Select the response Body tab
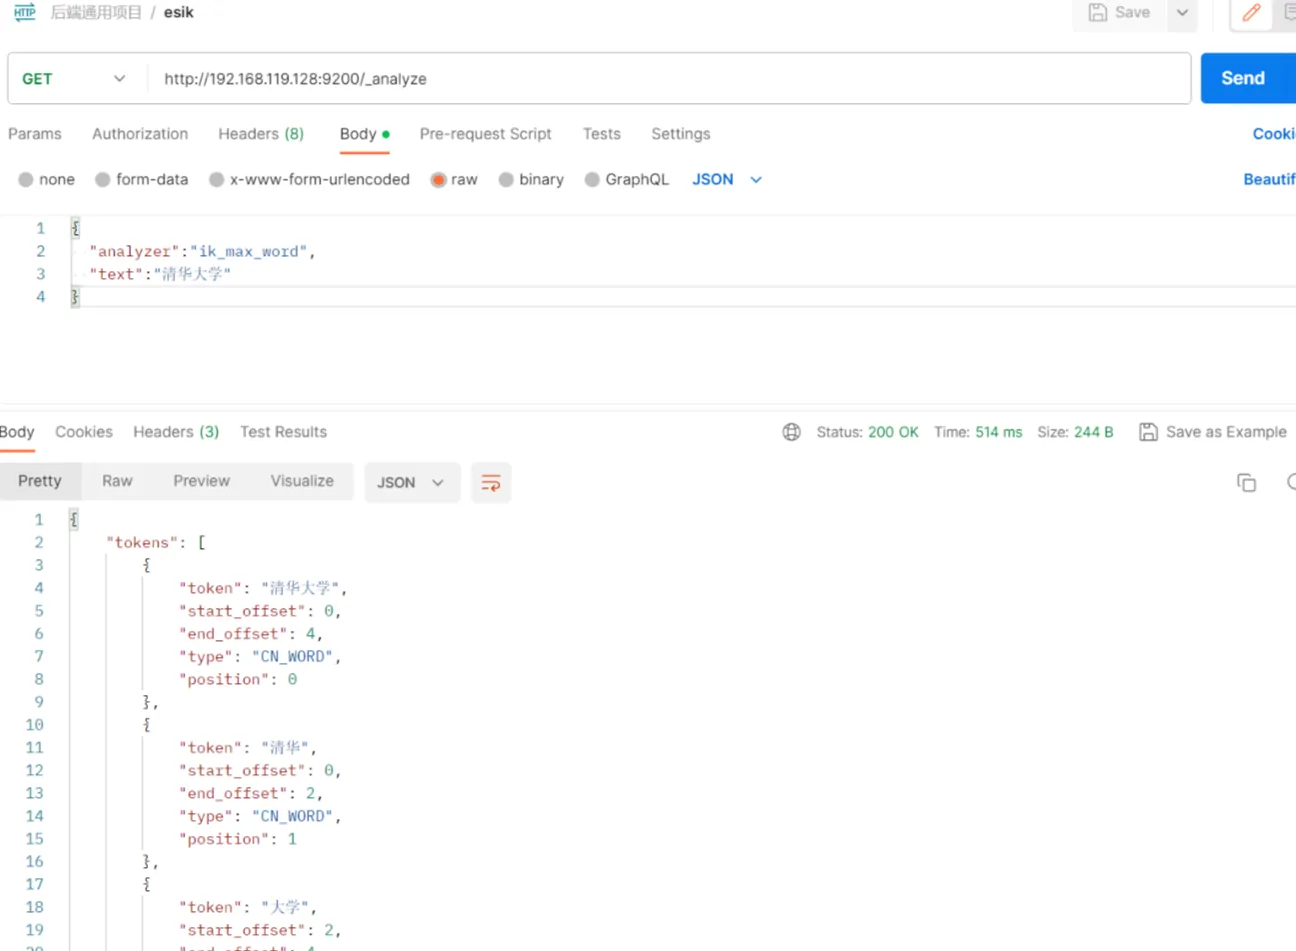1296x951 pixels. [17, 432]
